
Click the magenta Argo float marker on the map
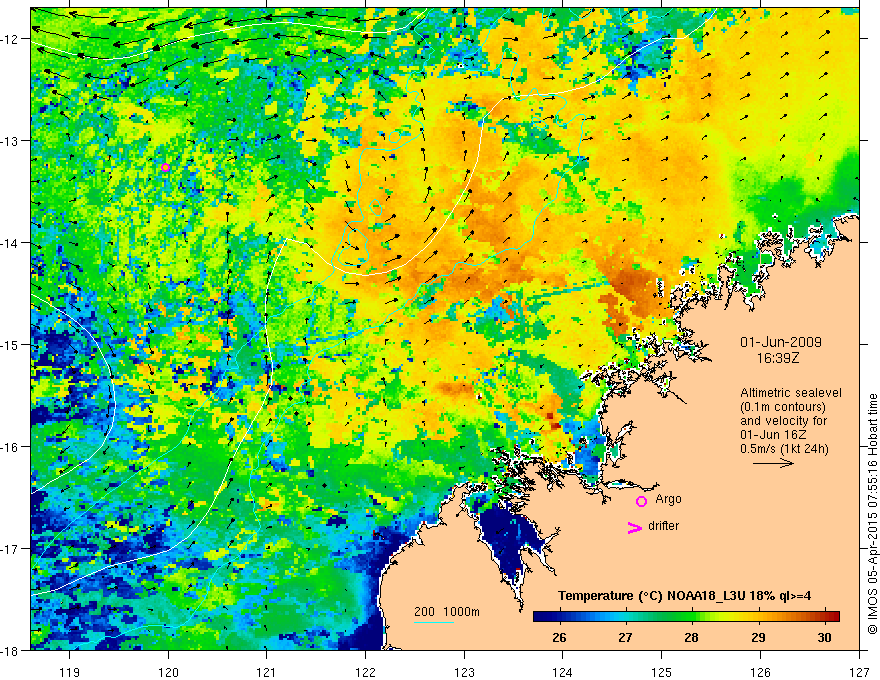click(165, 167)
